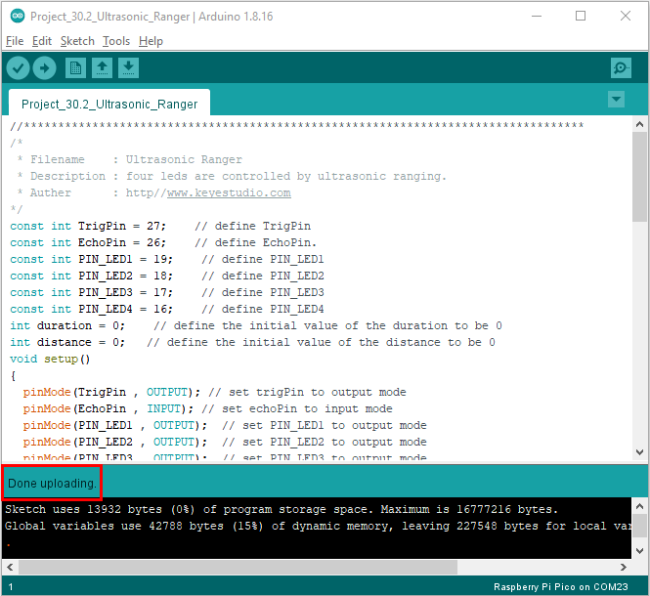Open the Help menu

(150, 41)
